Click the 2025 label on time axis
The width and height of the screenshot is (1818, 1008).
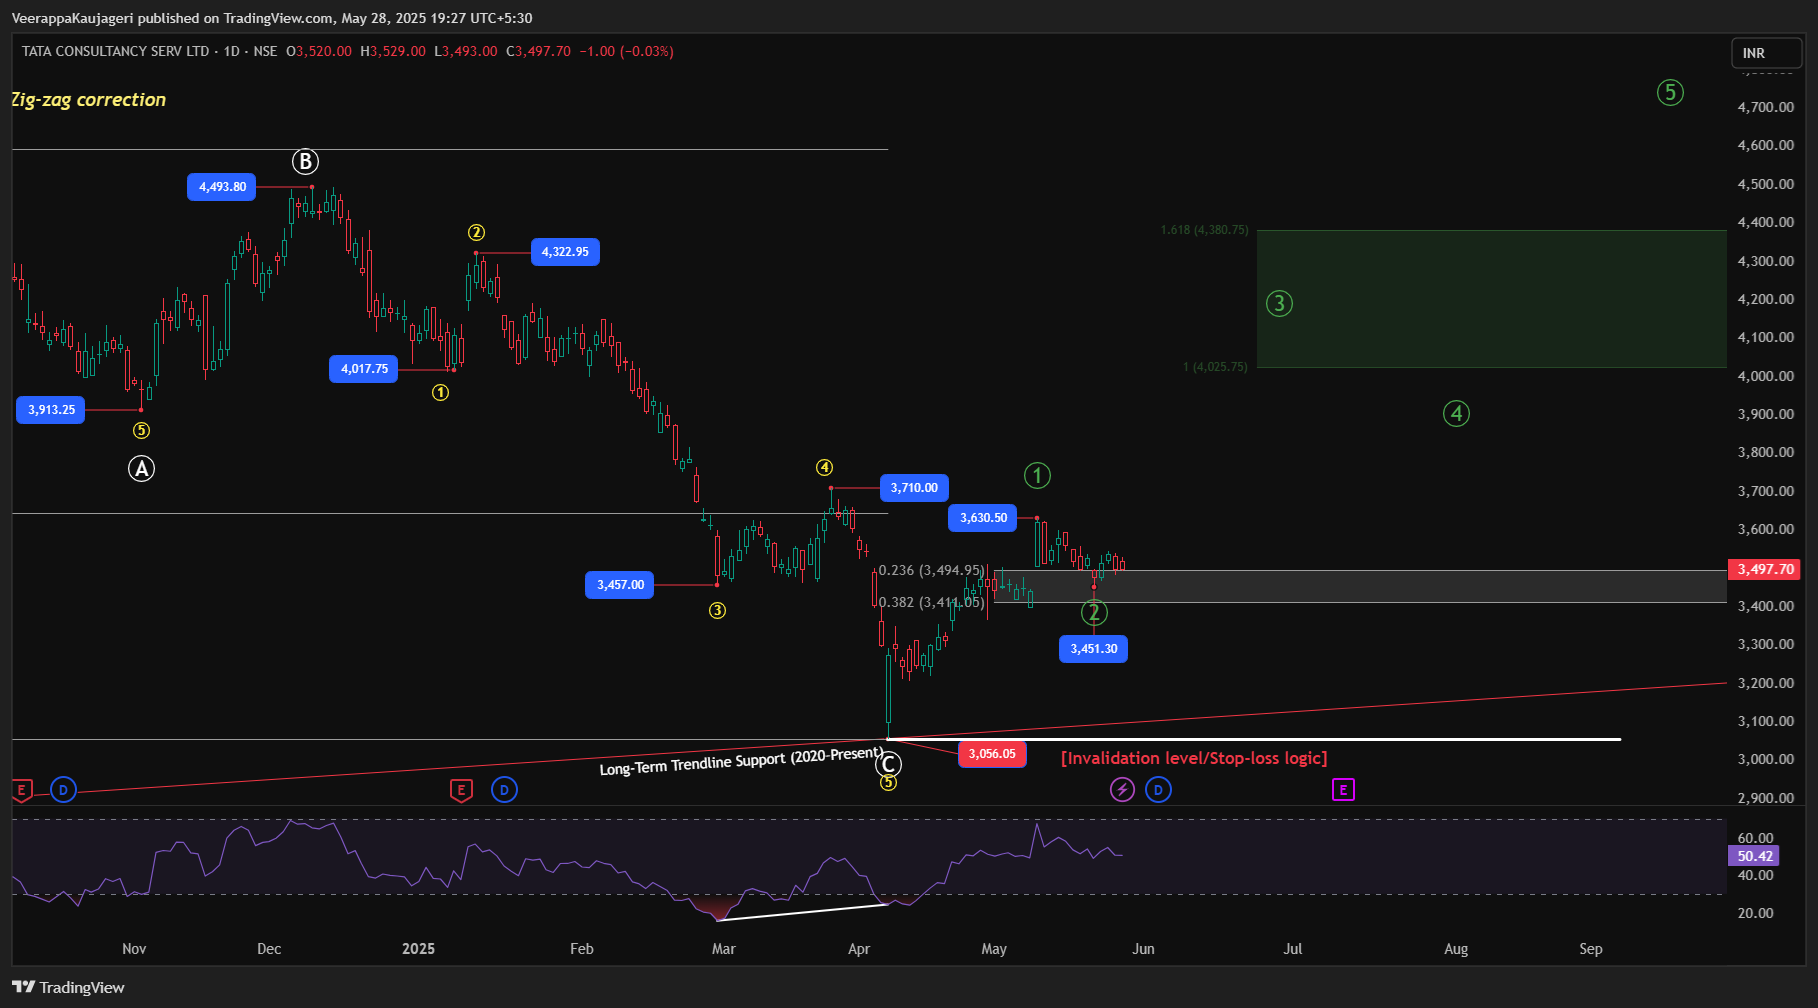(x=418, y=949)
